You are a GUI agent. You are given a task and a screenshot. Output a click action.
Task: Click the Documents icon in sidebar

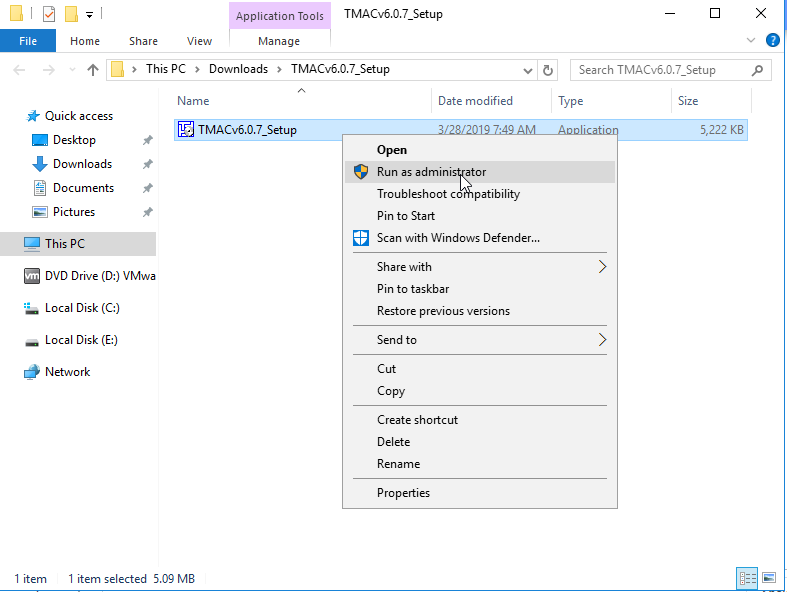click(x=40, y=188)
